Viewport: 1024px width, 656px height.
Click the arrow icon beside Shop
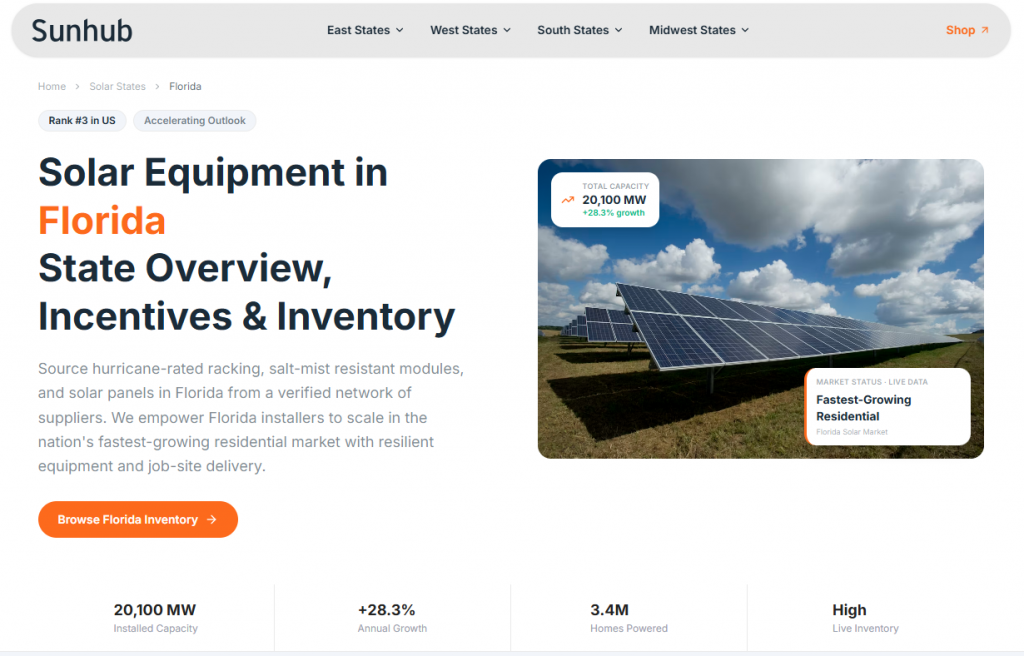(x=985, y=30)
